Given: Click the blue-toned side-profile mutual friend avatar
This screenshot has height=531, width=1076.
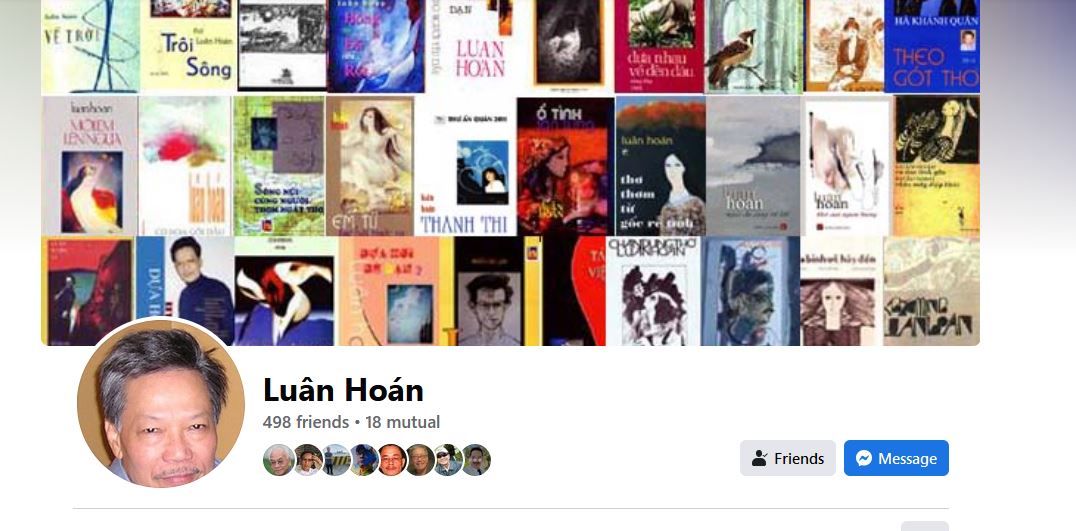Looking at the screenshot, I should pos(364,460).
